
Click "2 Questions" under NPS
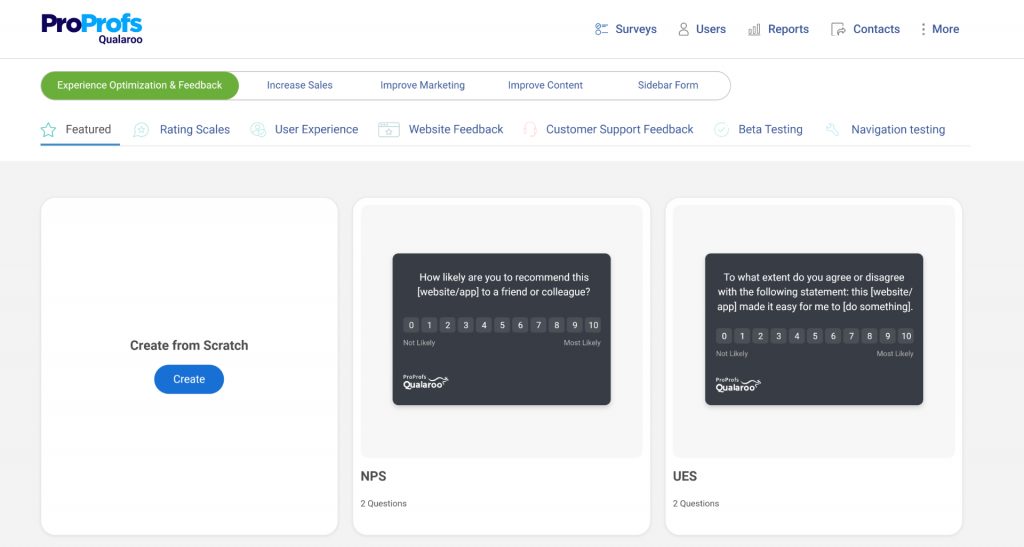pos(383,504)
